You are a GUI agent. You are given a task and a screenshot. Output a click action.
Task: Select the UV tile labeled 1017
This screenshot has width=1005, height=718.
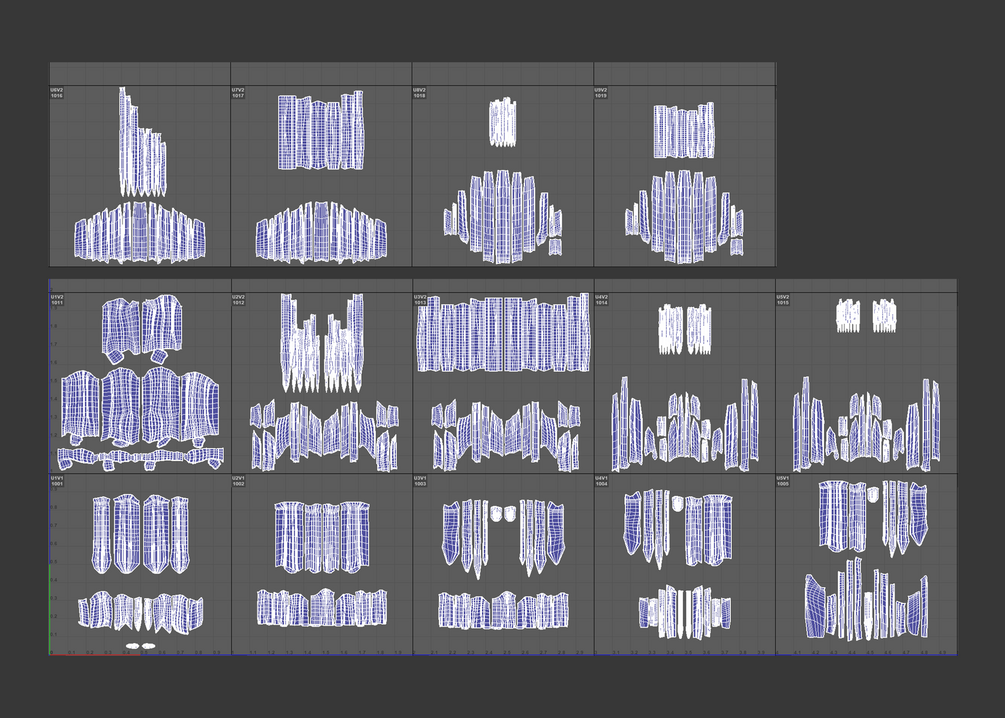[321, 176]
